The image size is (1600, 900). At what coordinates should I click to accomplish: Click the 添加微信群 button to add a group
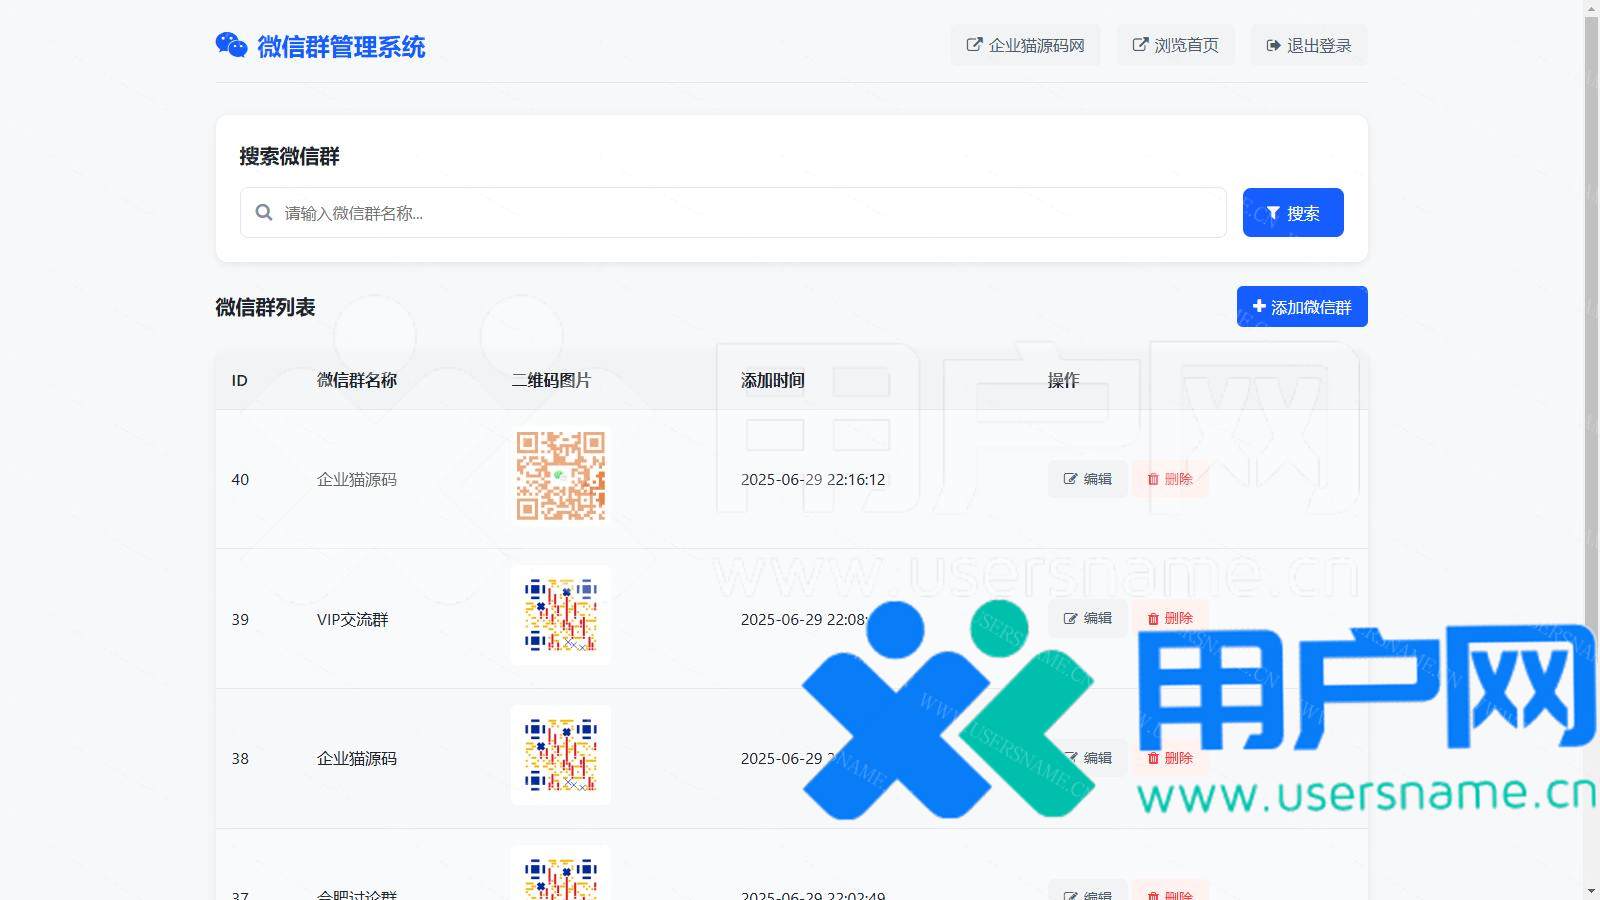click(1301, 307)
